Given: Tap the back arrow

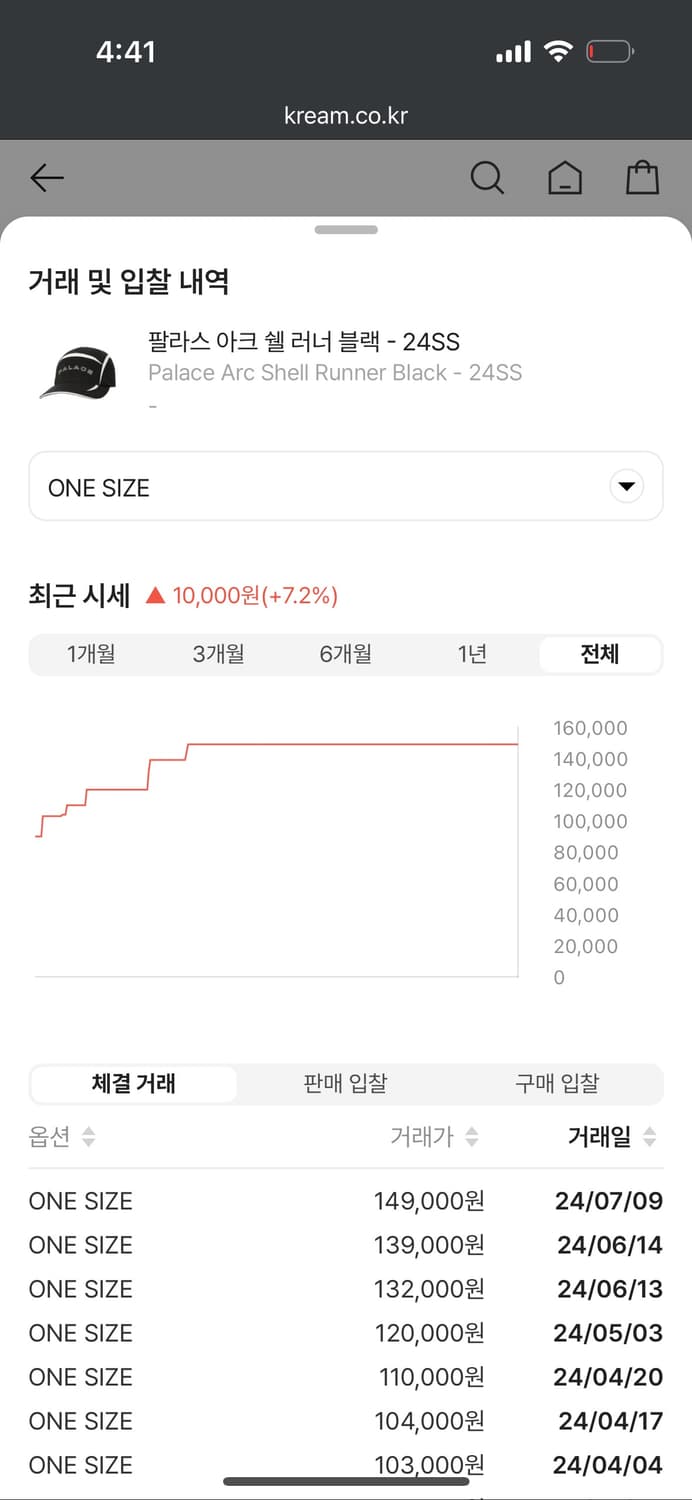Looking at the screenshot, I should pyautogui.click(x=46, y=177).
